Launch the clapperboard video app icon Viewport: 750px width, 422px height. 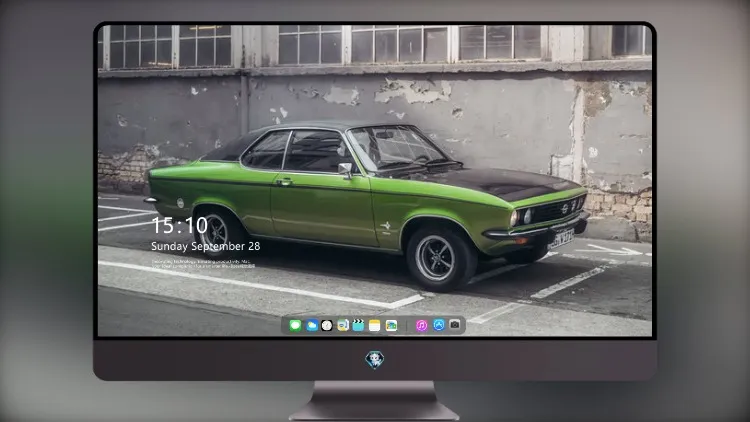pos(358,326)
